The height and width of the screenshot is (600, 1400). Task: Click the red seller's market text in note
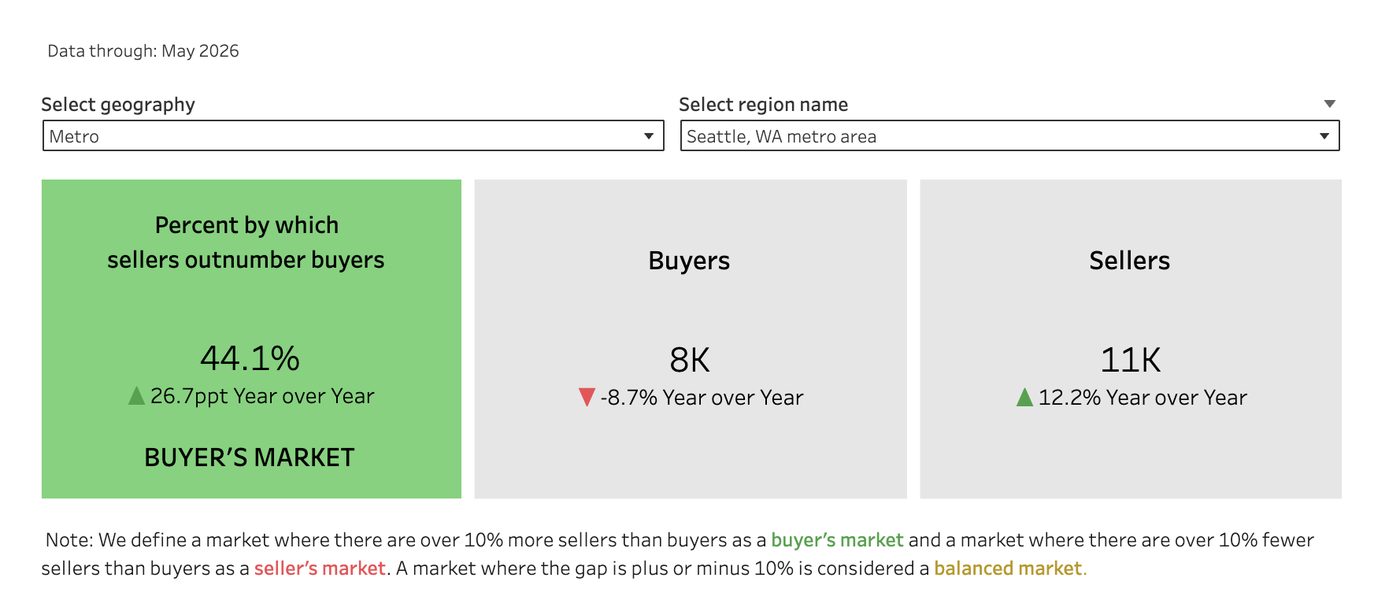[x=320, y=568]
